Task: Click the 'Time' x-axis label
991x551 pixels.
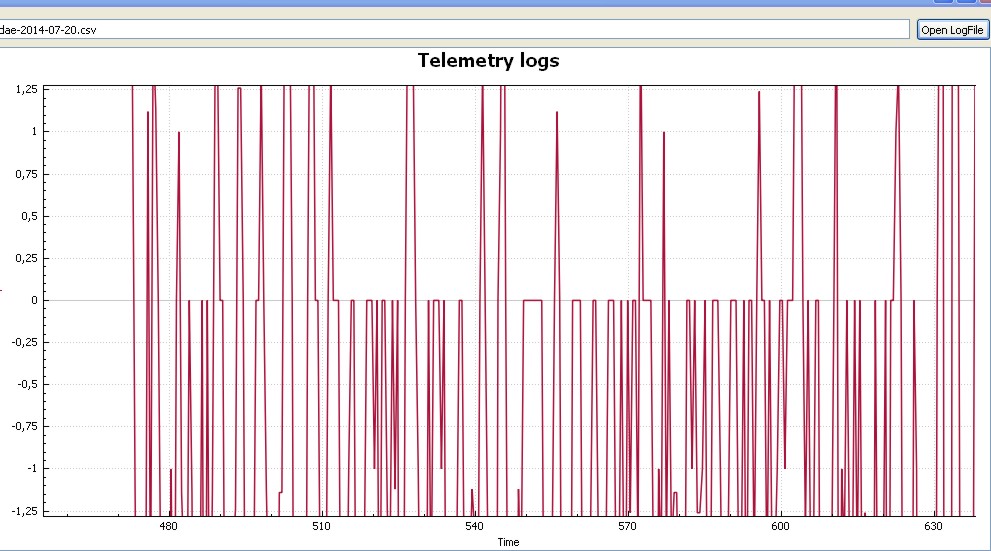Action: (508, 542)
